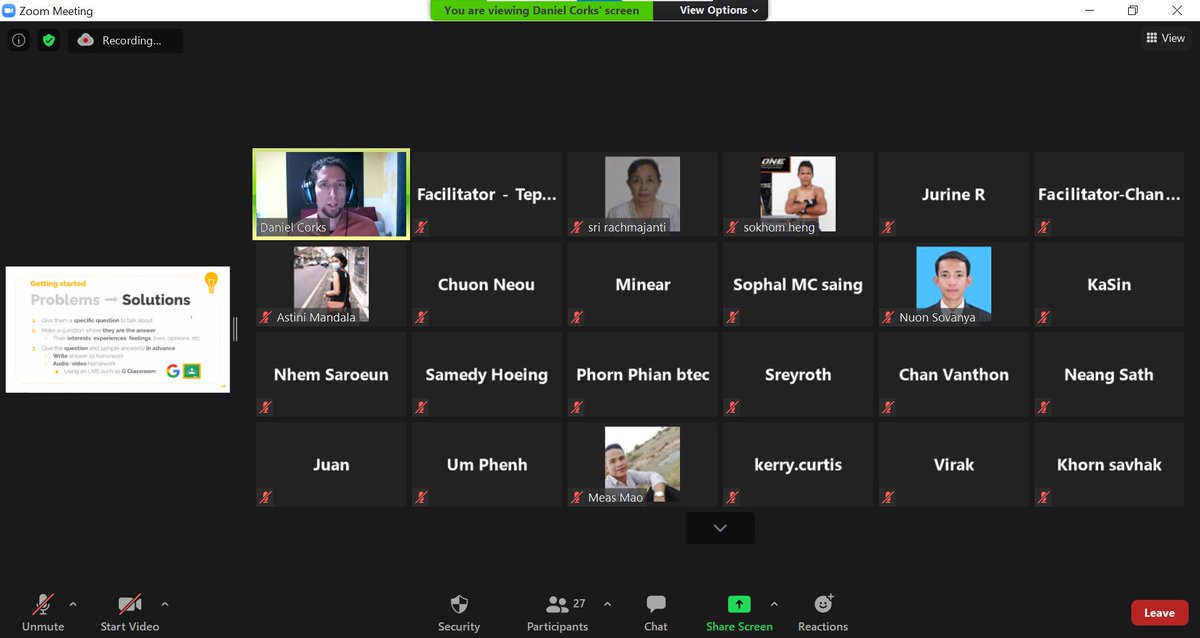Click the Sreyroth participant name
The height and width of the screenshot is (638, 1200).
pos(798,375)
